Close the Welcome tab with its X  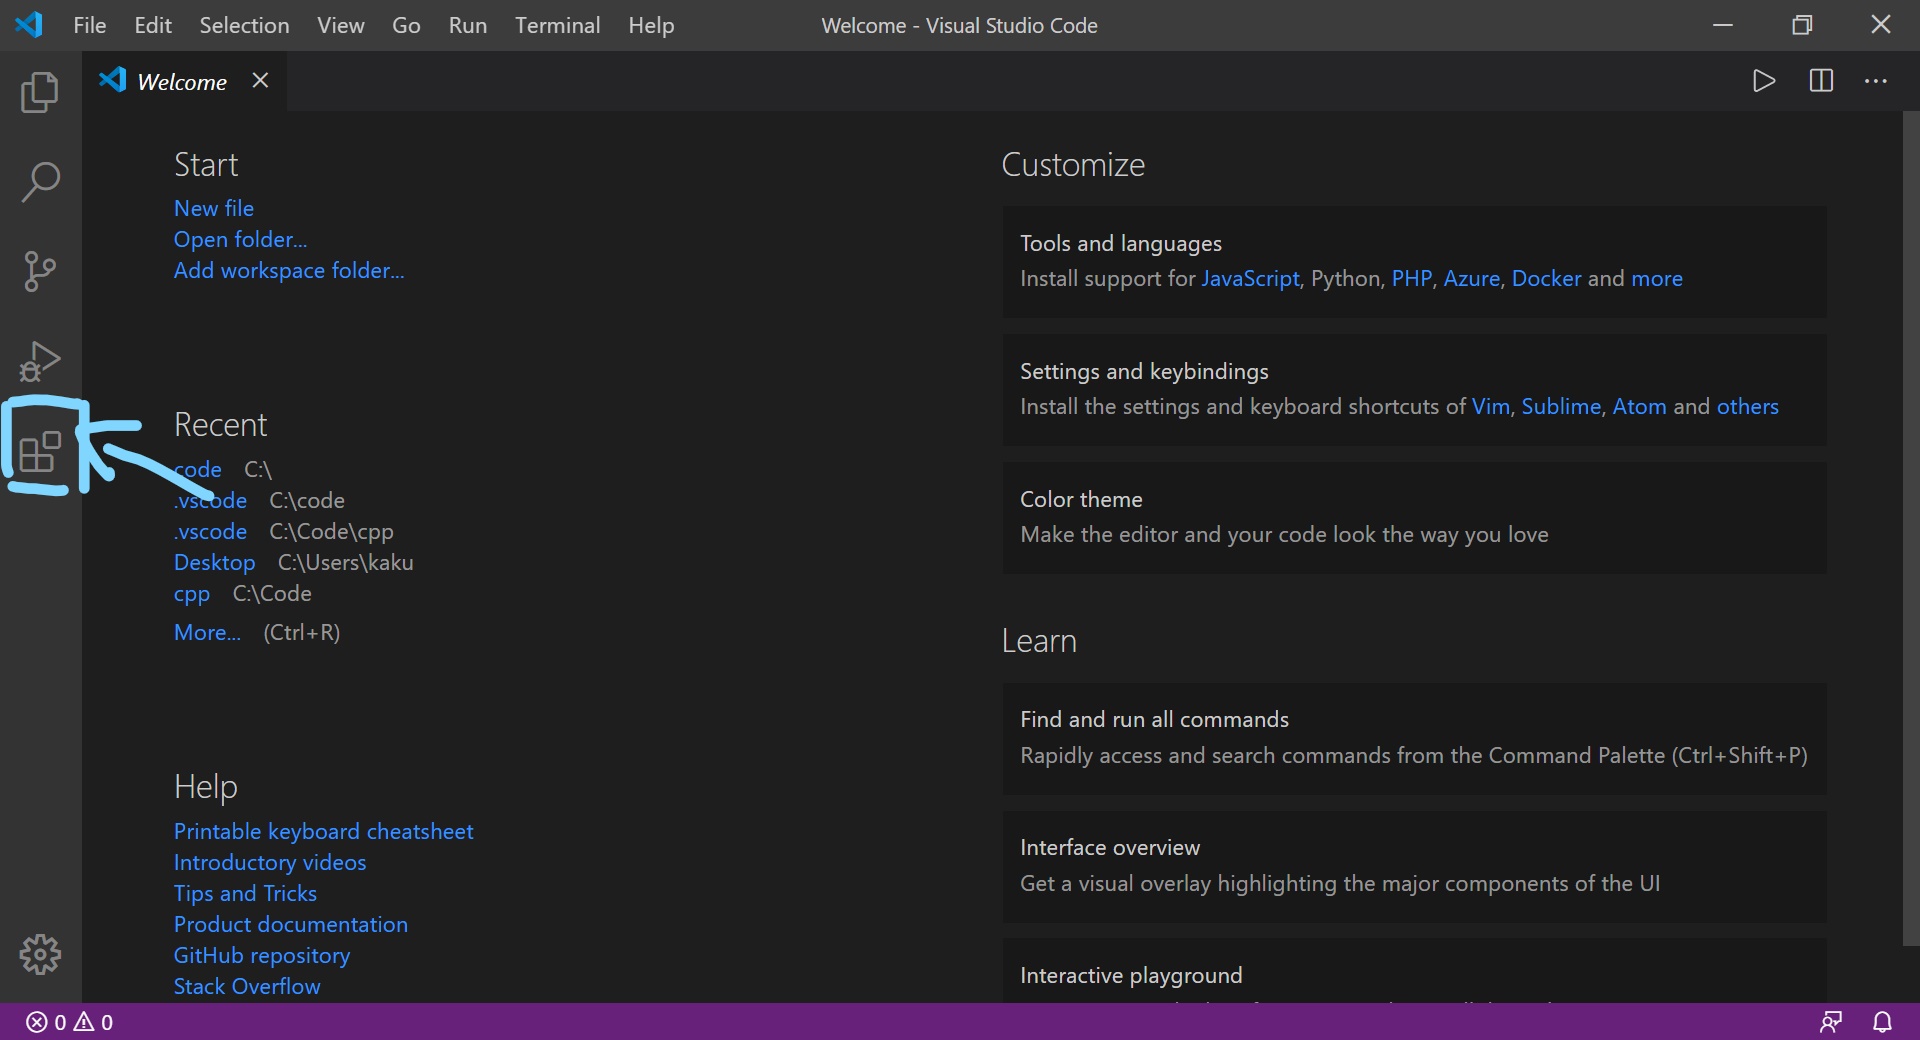pyautogui.click(x=260, y=80)
